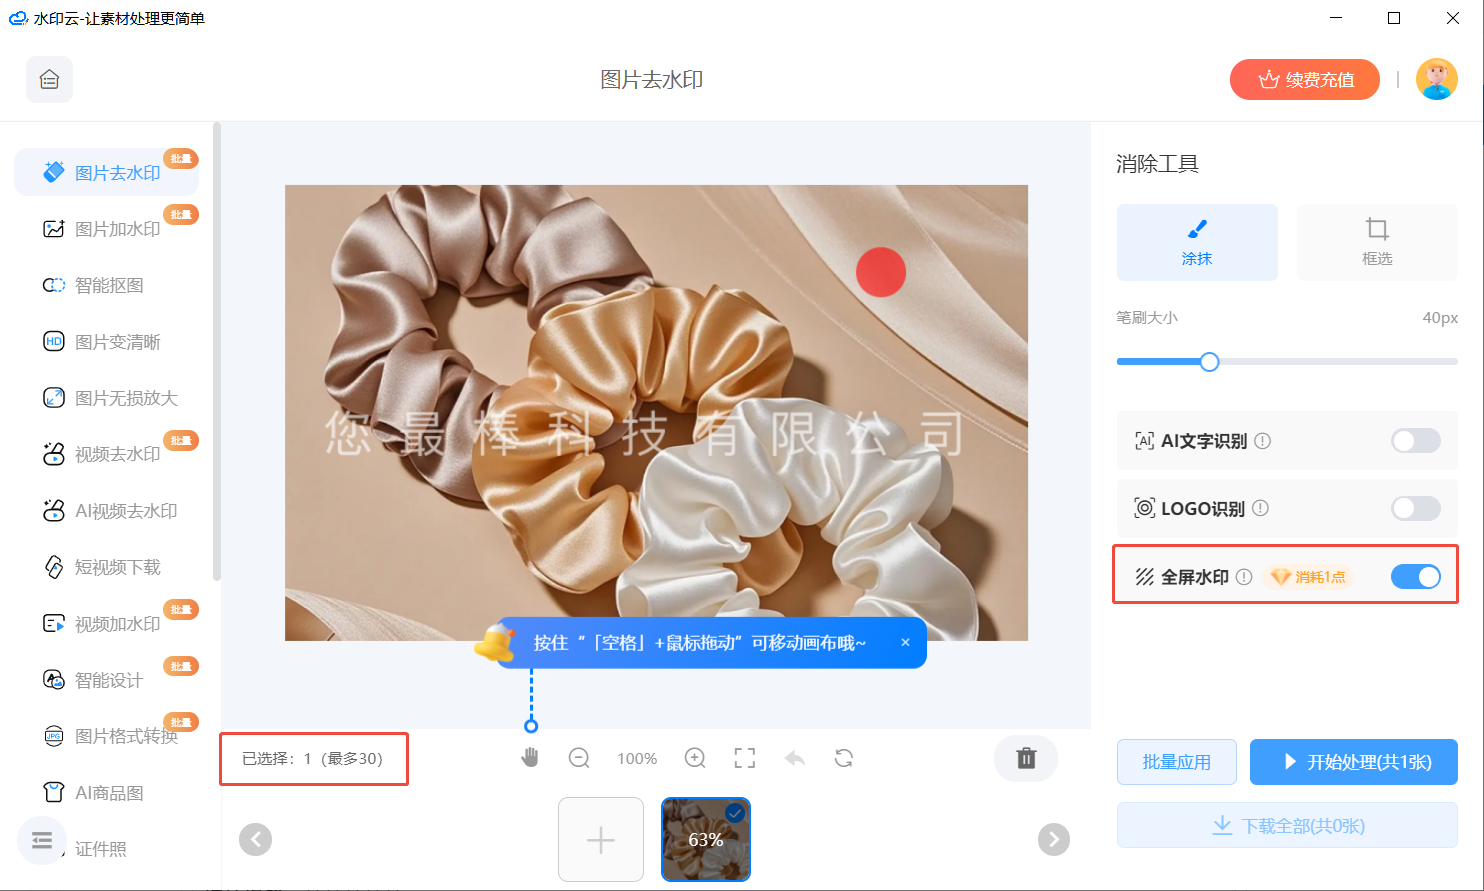1484x891 pixels.
Task: Click the plus tile to add an image
Action: click(600, 839)
